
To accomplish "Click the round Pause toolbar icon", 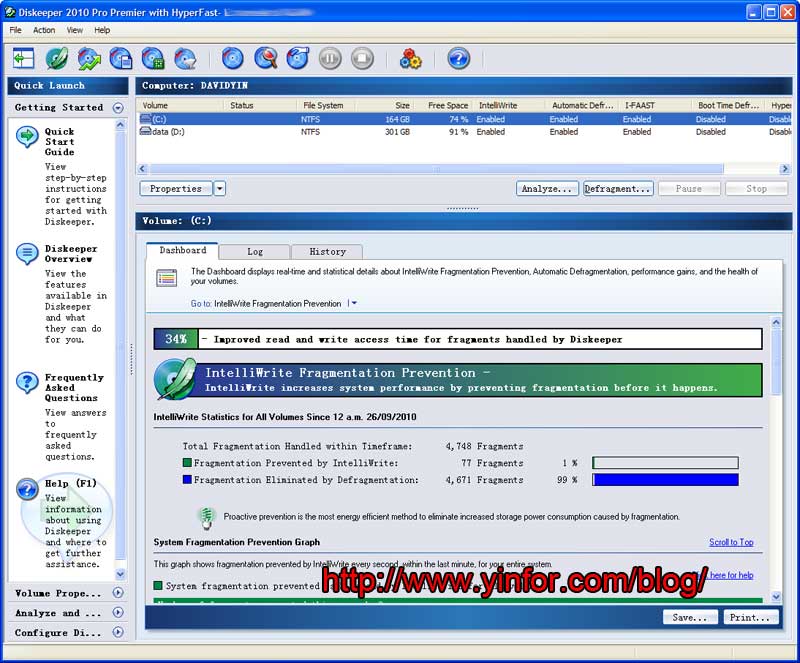I will [x=330, y=59].
